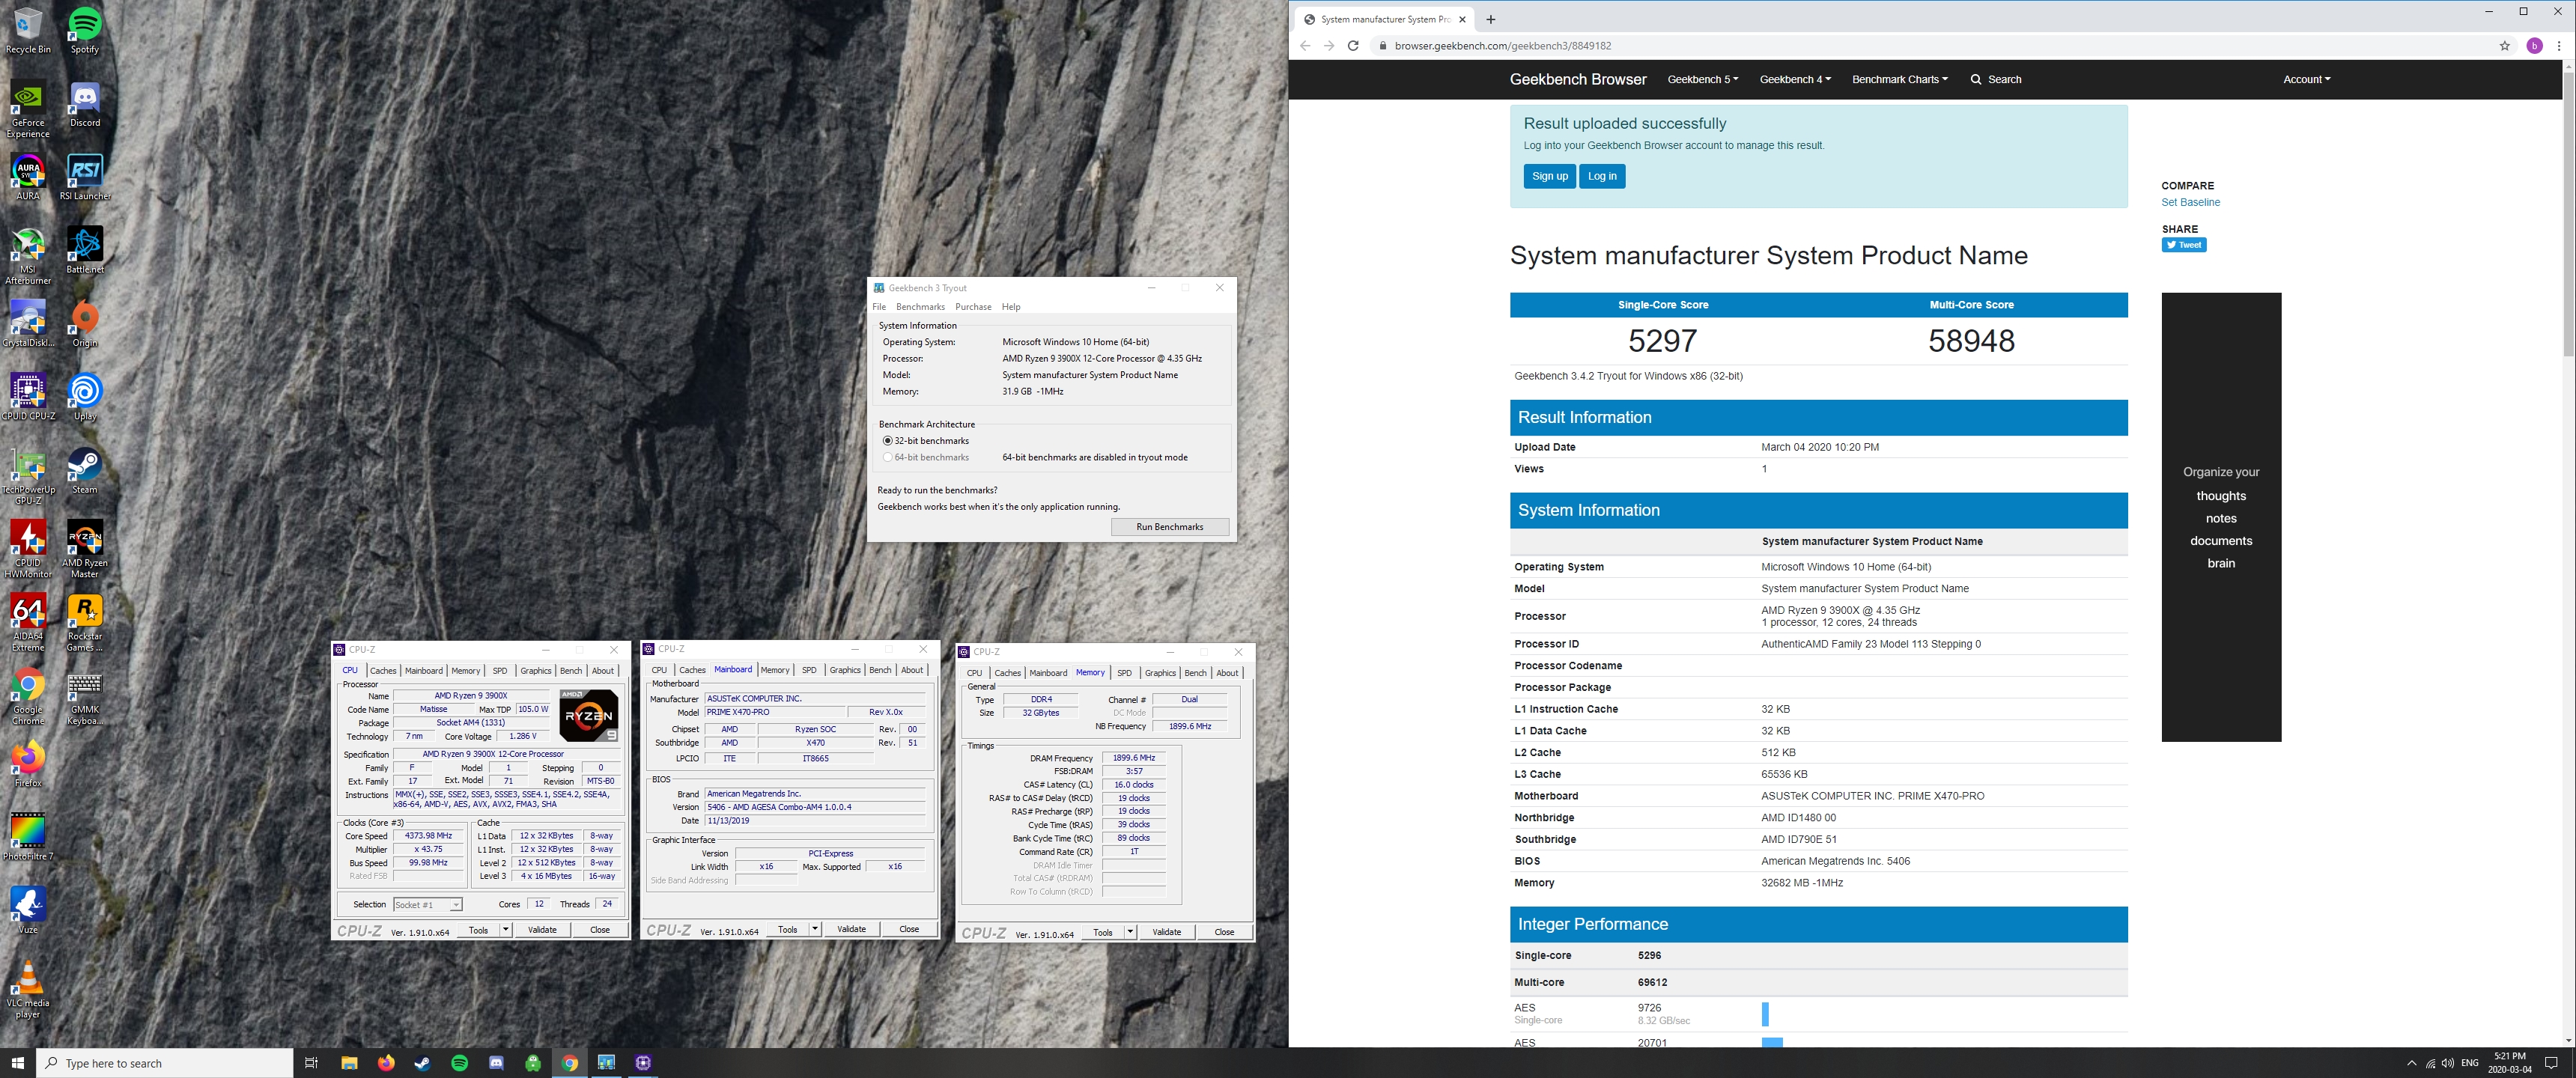Open the Recycle Bin desktop icon
The height and width of the screenshot is (1078, 2576).
[28, 30]
